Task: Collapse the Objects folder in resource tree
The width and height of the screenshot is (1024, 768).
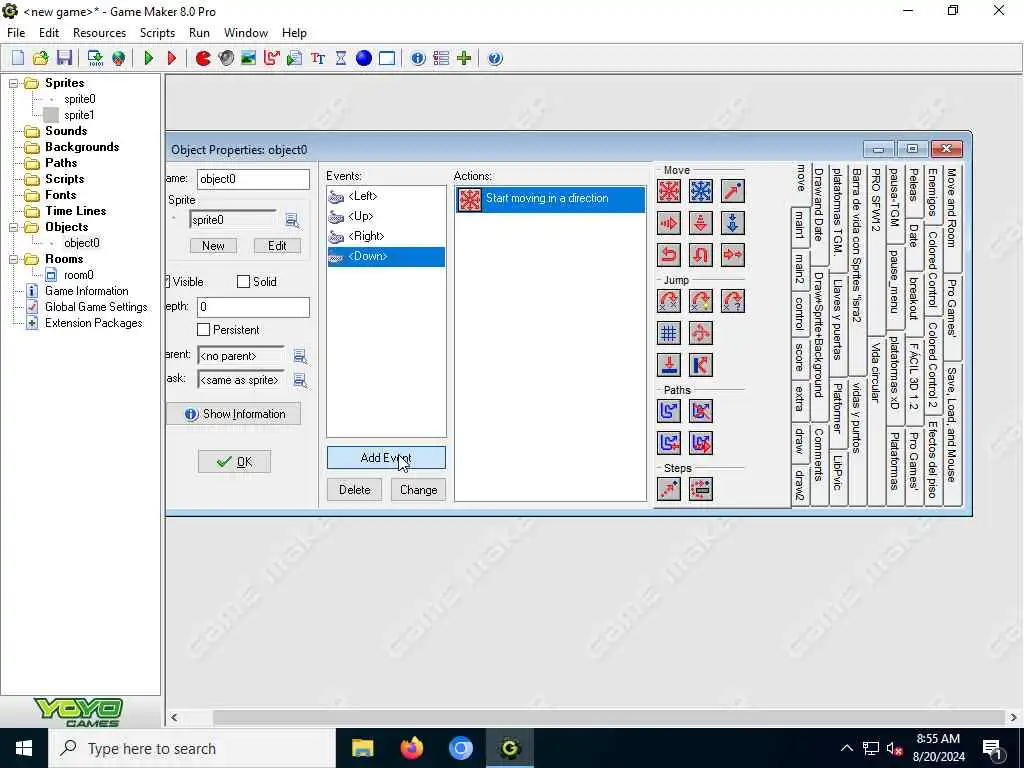Action: (14, 227)
